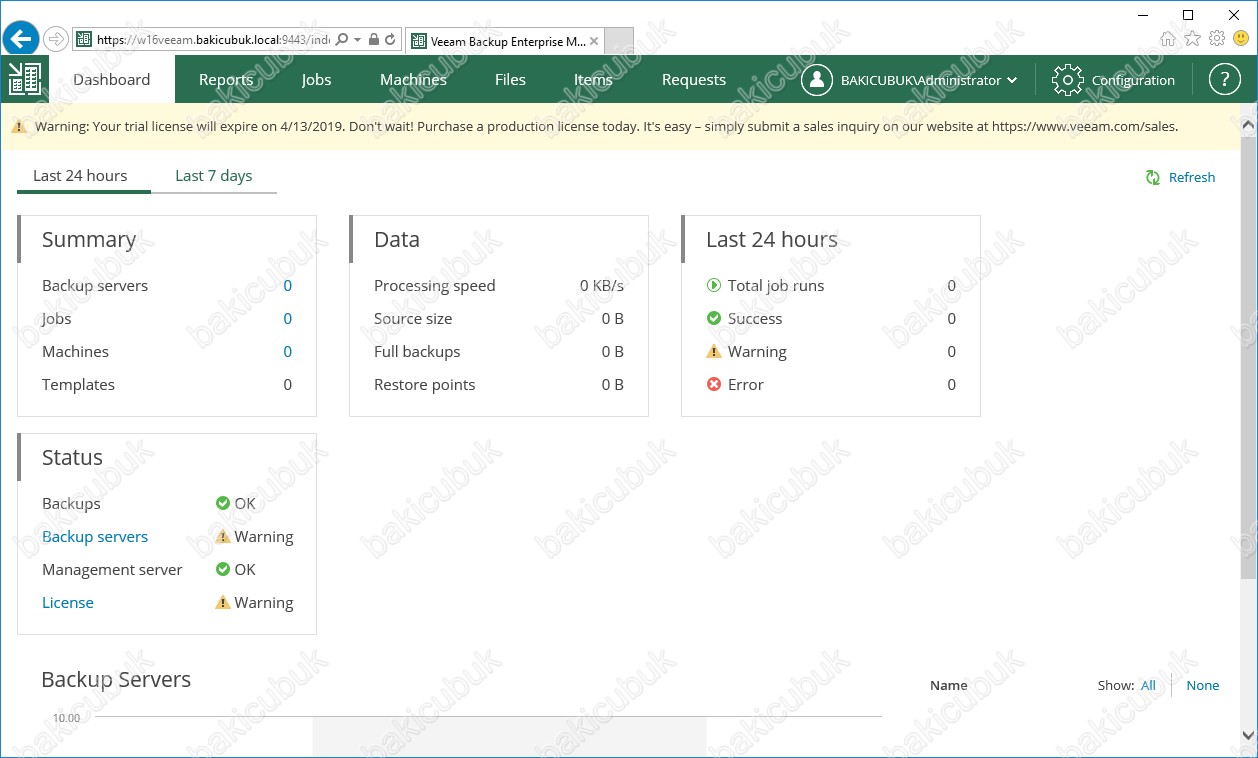This screenshot has height=758, width=1258.
Task: Click the scrollbar up arrow
Action: coord(1248,124)
